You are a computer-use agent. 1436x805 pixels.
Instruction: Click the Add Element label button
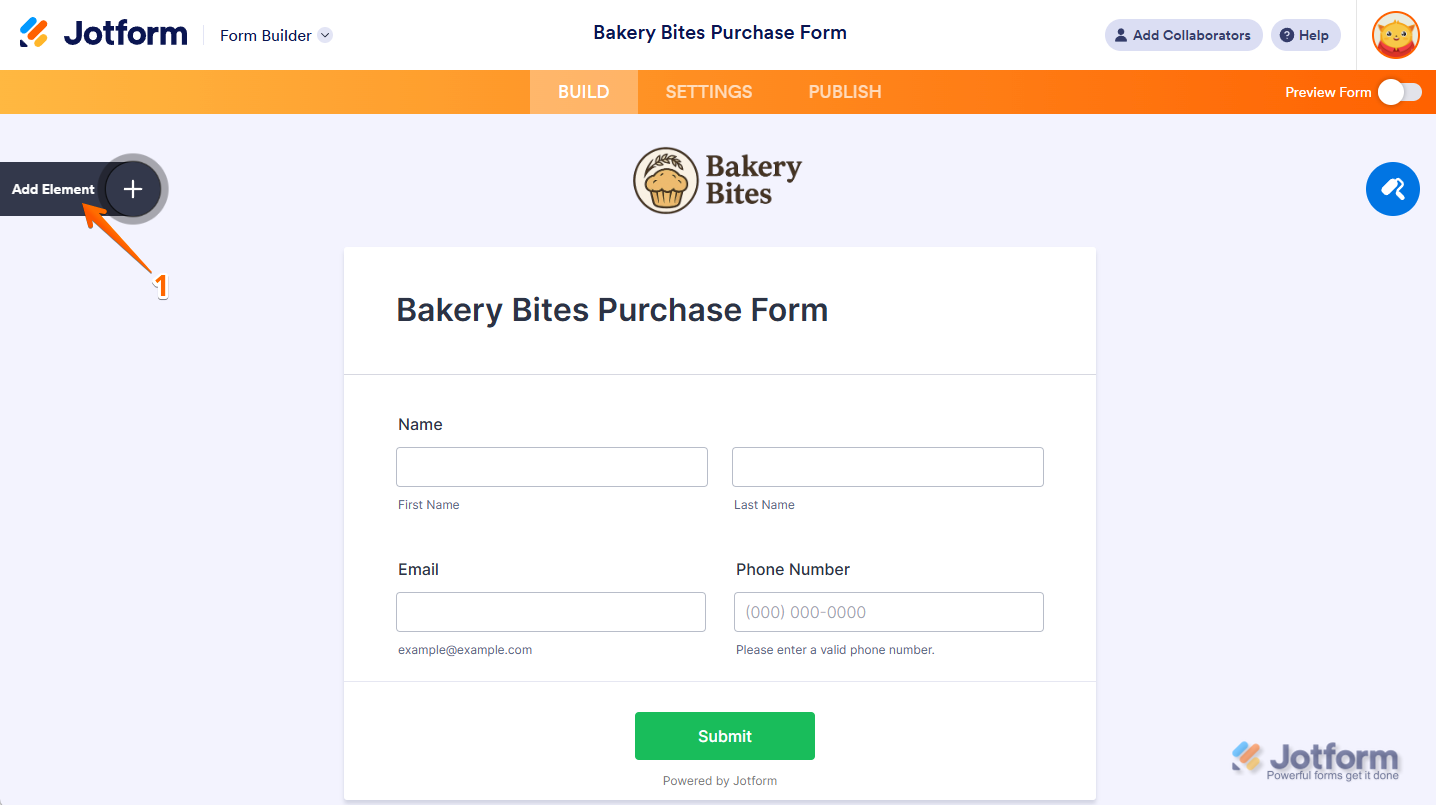click(x=53, y=189)
